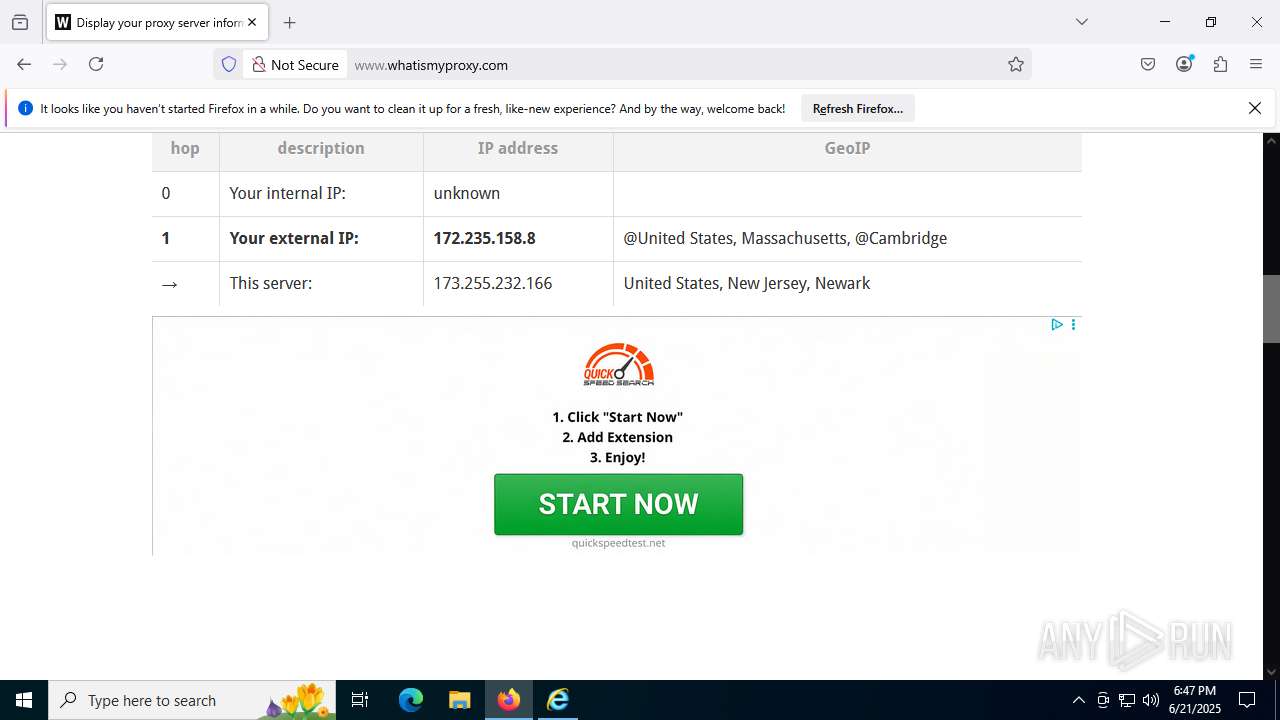Image resolution: width=1280 pixels, height=720 pixels.
Task: Bookmark this page with the star
Action: tap(1016, 64)
